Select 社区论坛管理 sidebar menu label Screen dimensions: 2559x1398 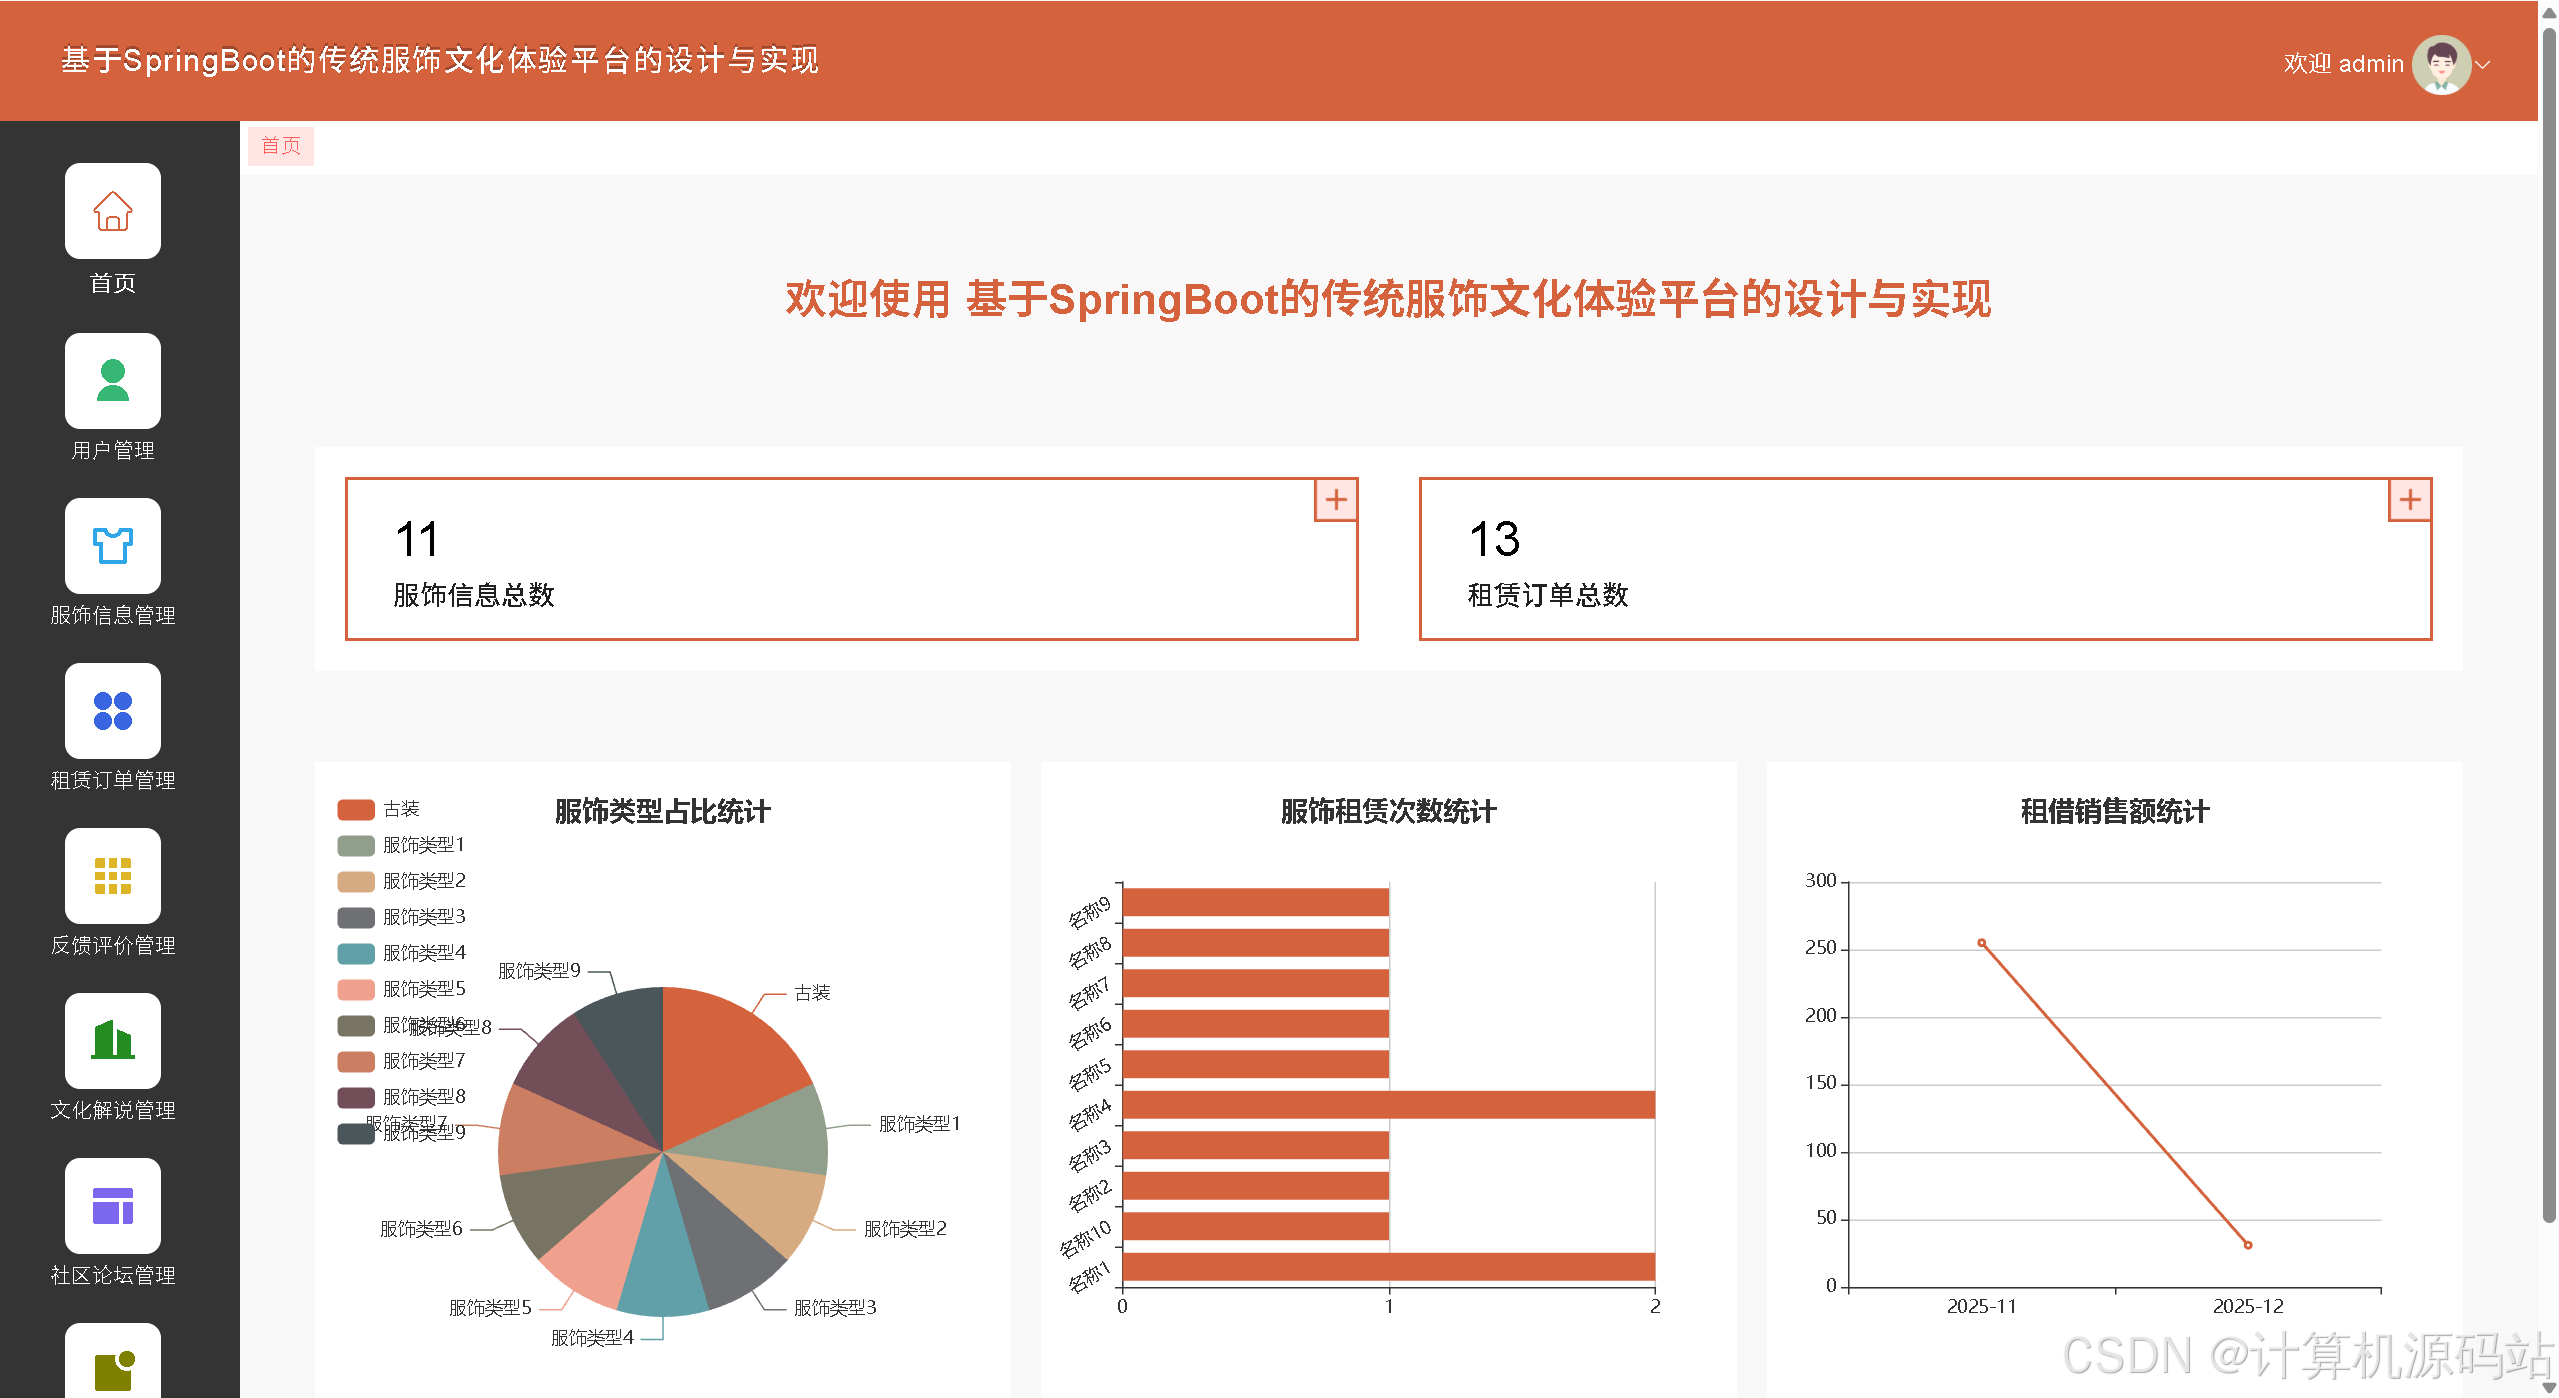tap(112, 1275)
